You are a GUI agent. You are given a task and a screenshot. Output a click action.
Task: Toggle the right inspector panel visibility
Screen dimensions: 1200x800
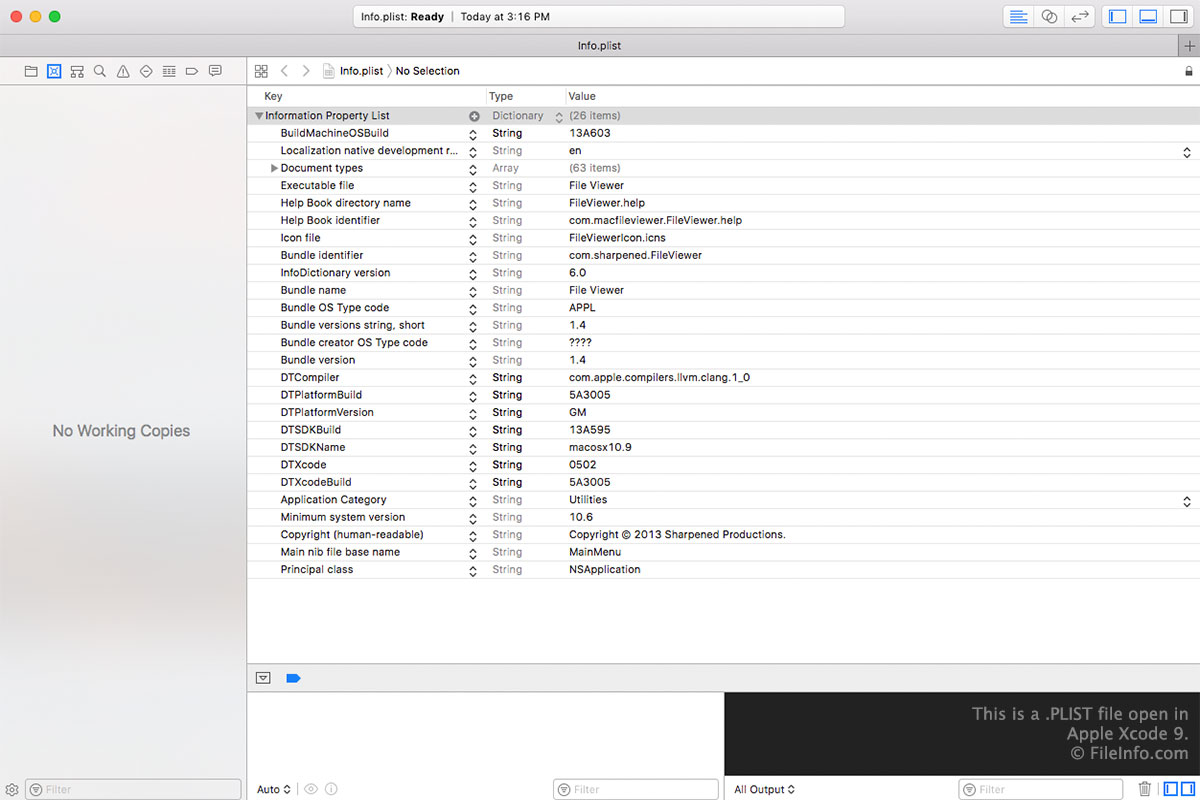pos(1178,17)
